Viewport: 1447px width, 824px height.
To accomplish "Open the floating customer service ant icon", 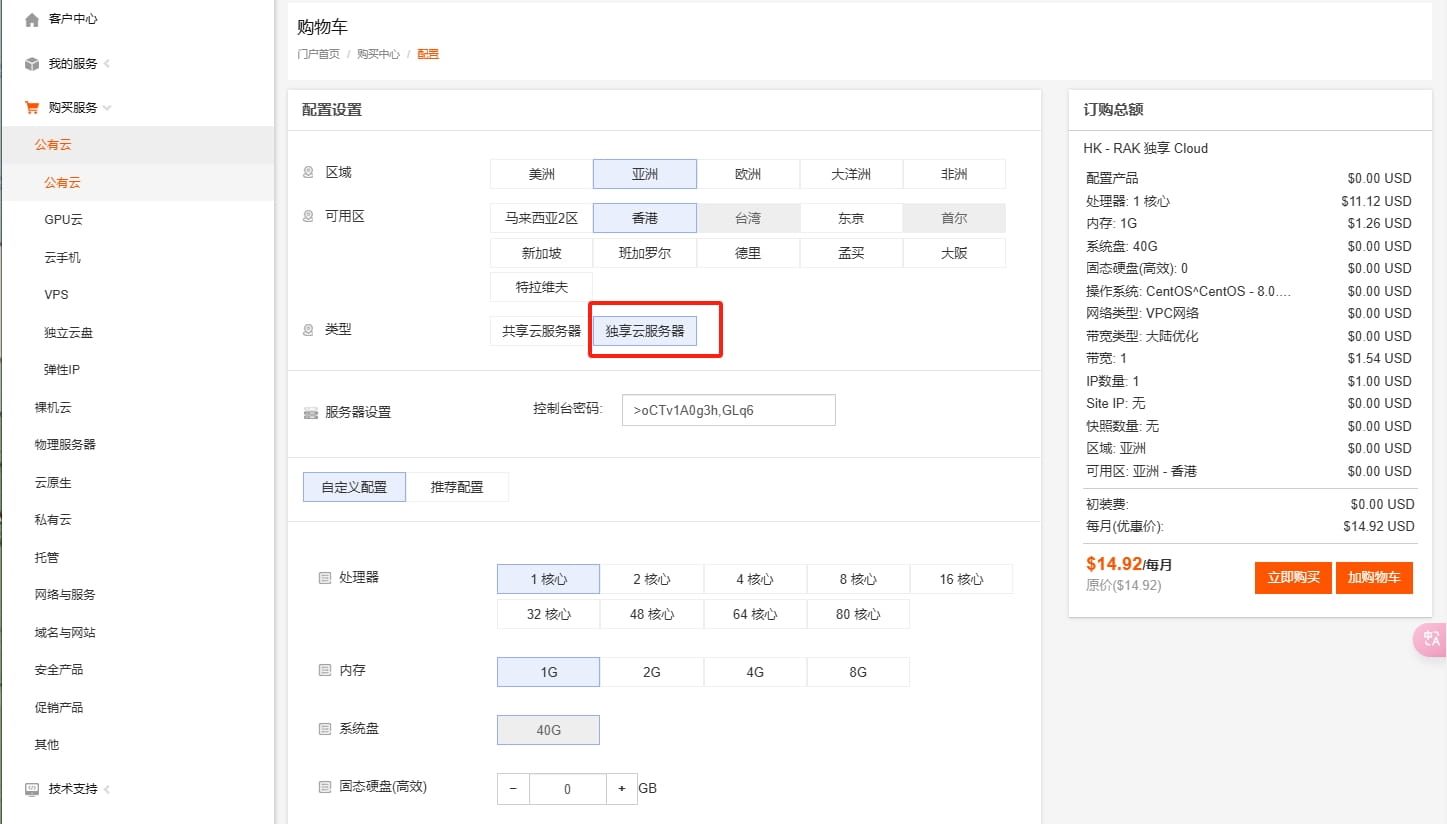I will point(1430,639).
